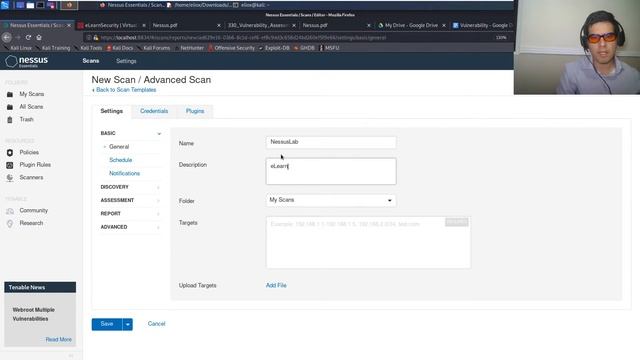
Task: Switch to the elliot@kali terminal taskbar entry
Action: [251, 5]
